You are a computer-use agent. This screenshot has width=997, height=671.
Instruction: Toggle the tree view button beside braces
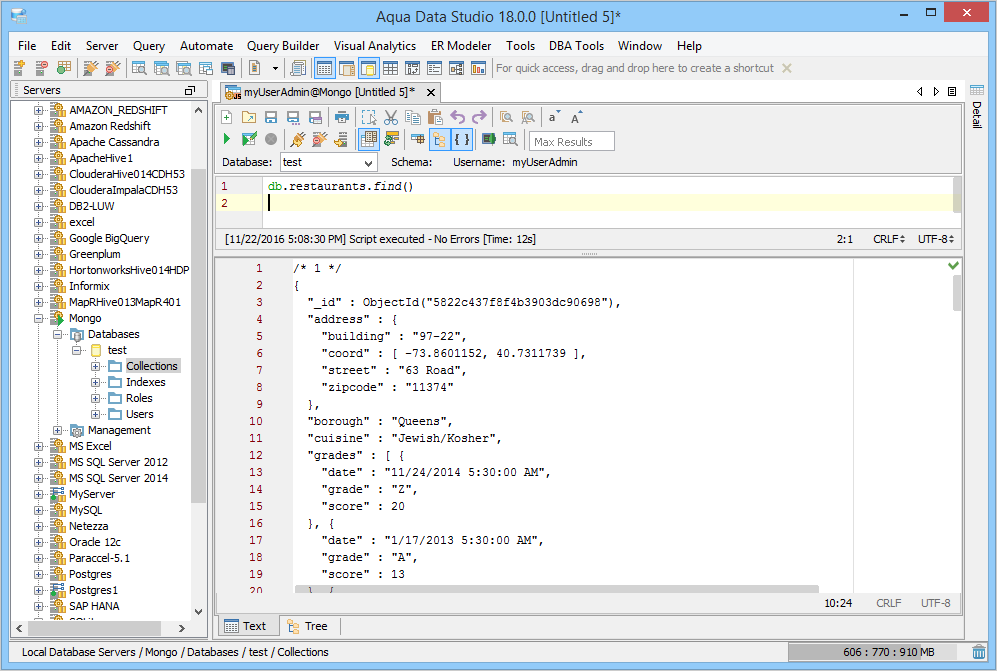pos(439,140)
